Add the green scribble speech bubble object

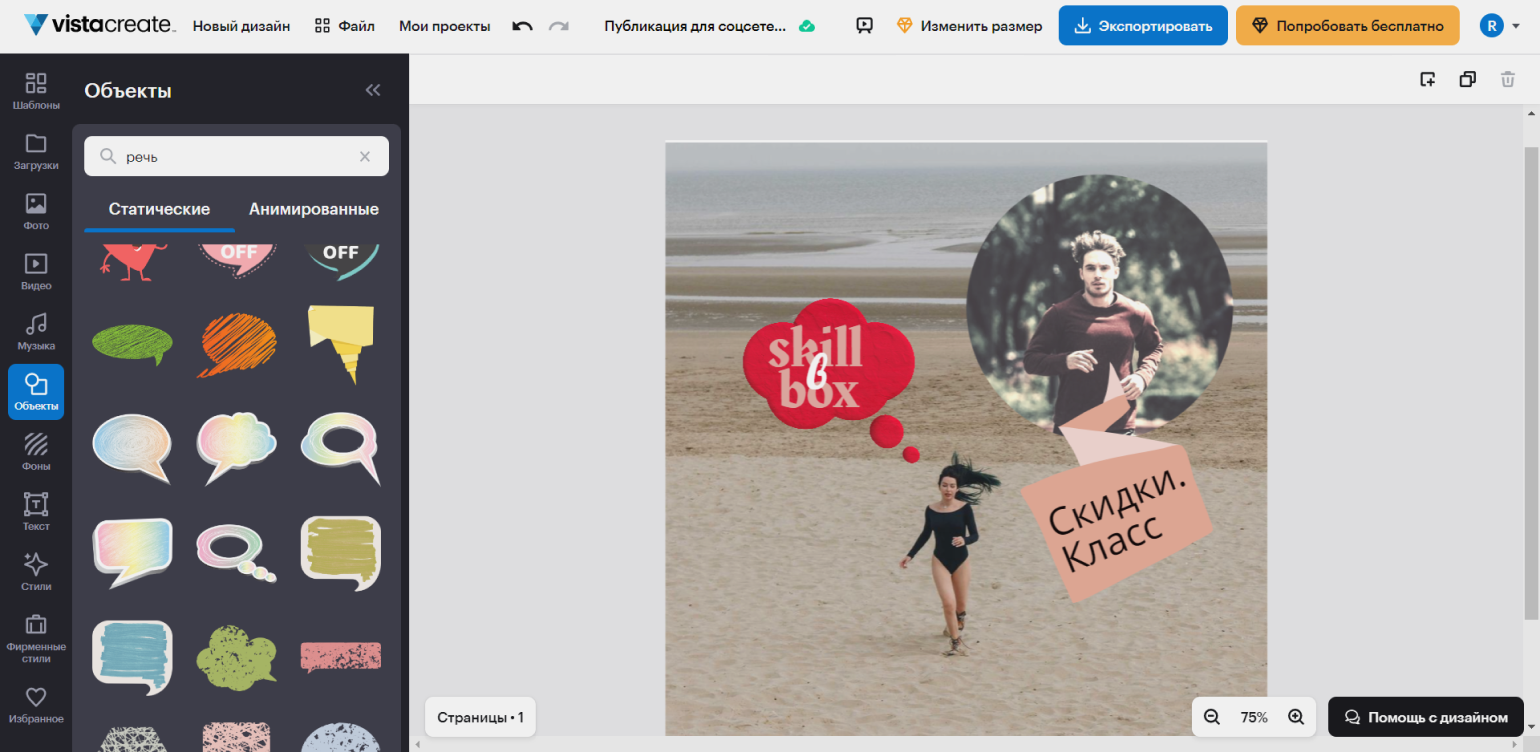pos(132,344)
